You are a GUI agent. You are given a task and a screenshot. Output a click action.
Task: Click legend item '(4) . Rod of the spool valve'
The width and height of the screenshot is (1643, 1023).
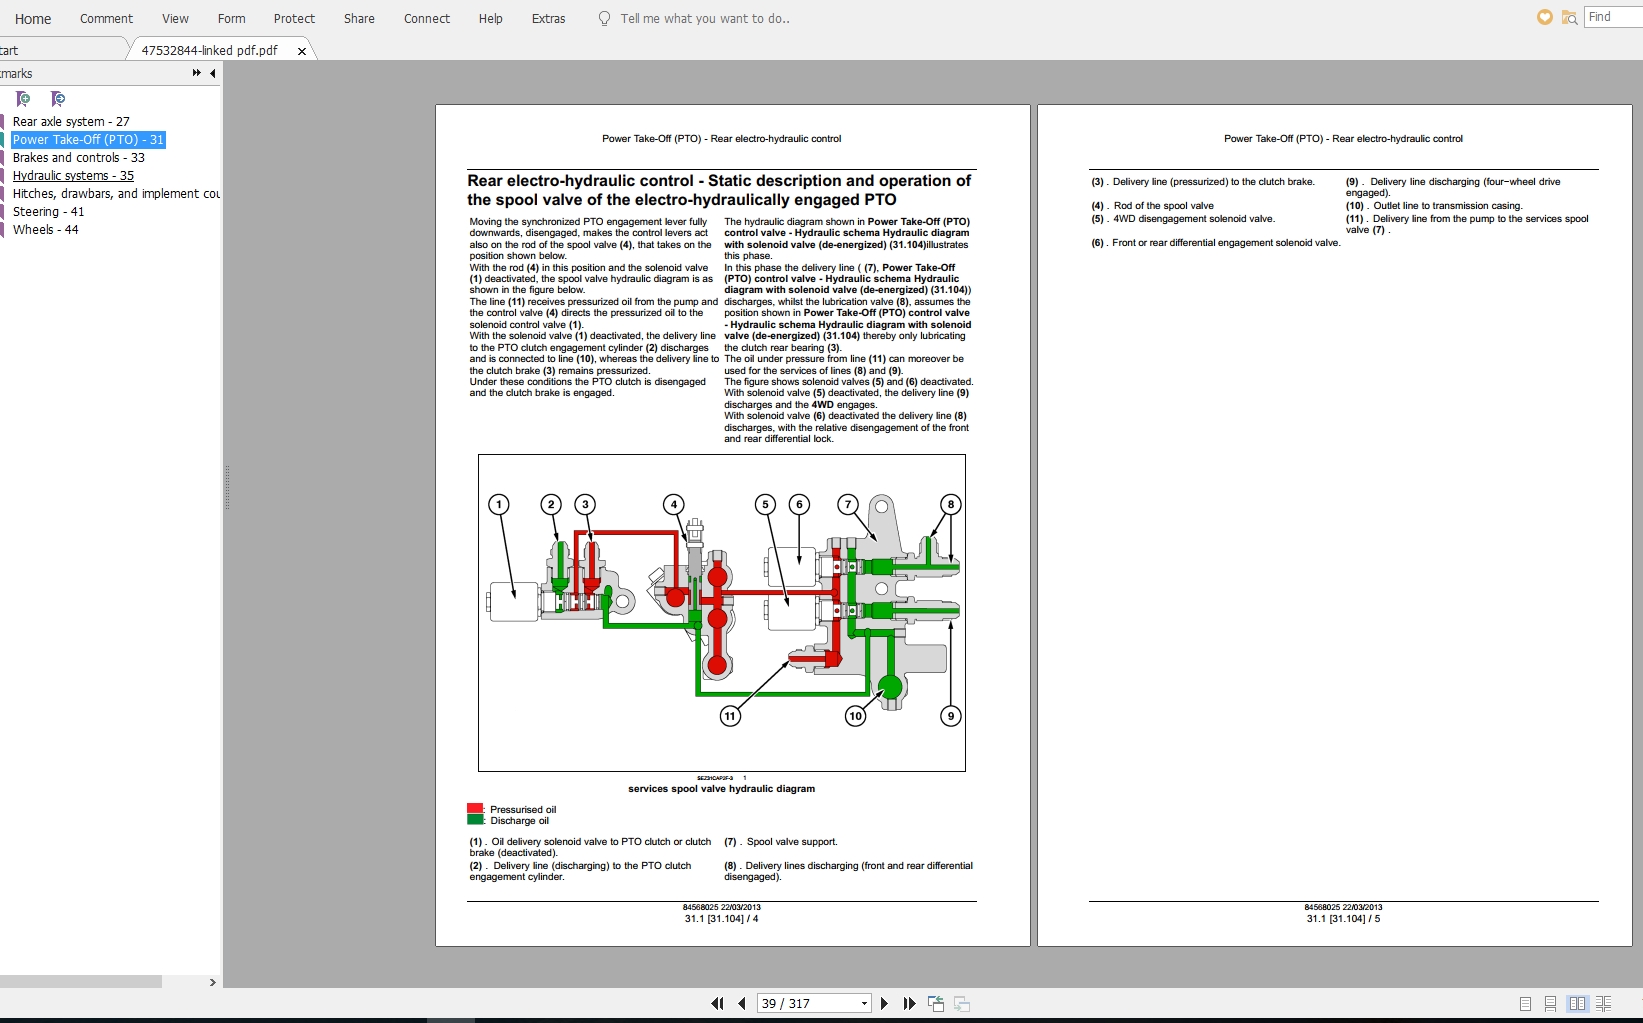pyautogui.click(x=1152, y=206)
